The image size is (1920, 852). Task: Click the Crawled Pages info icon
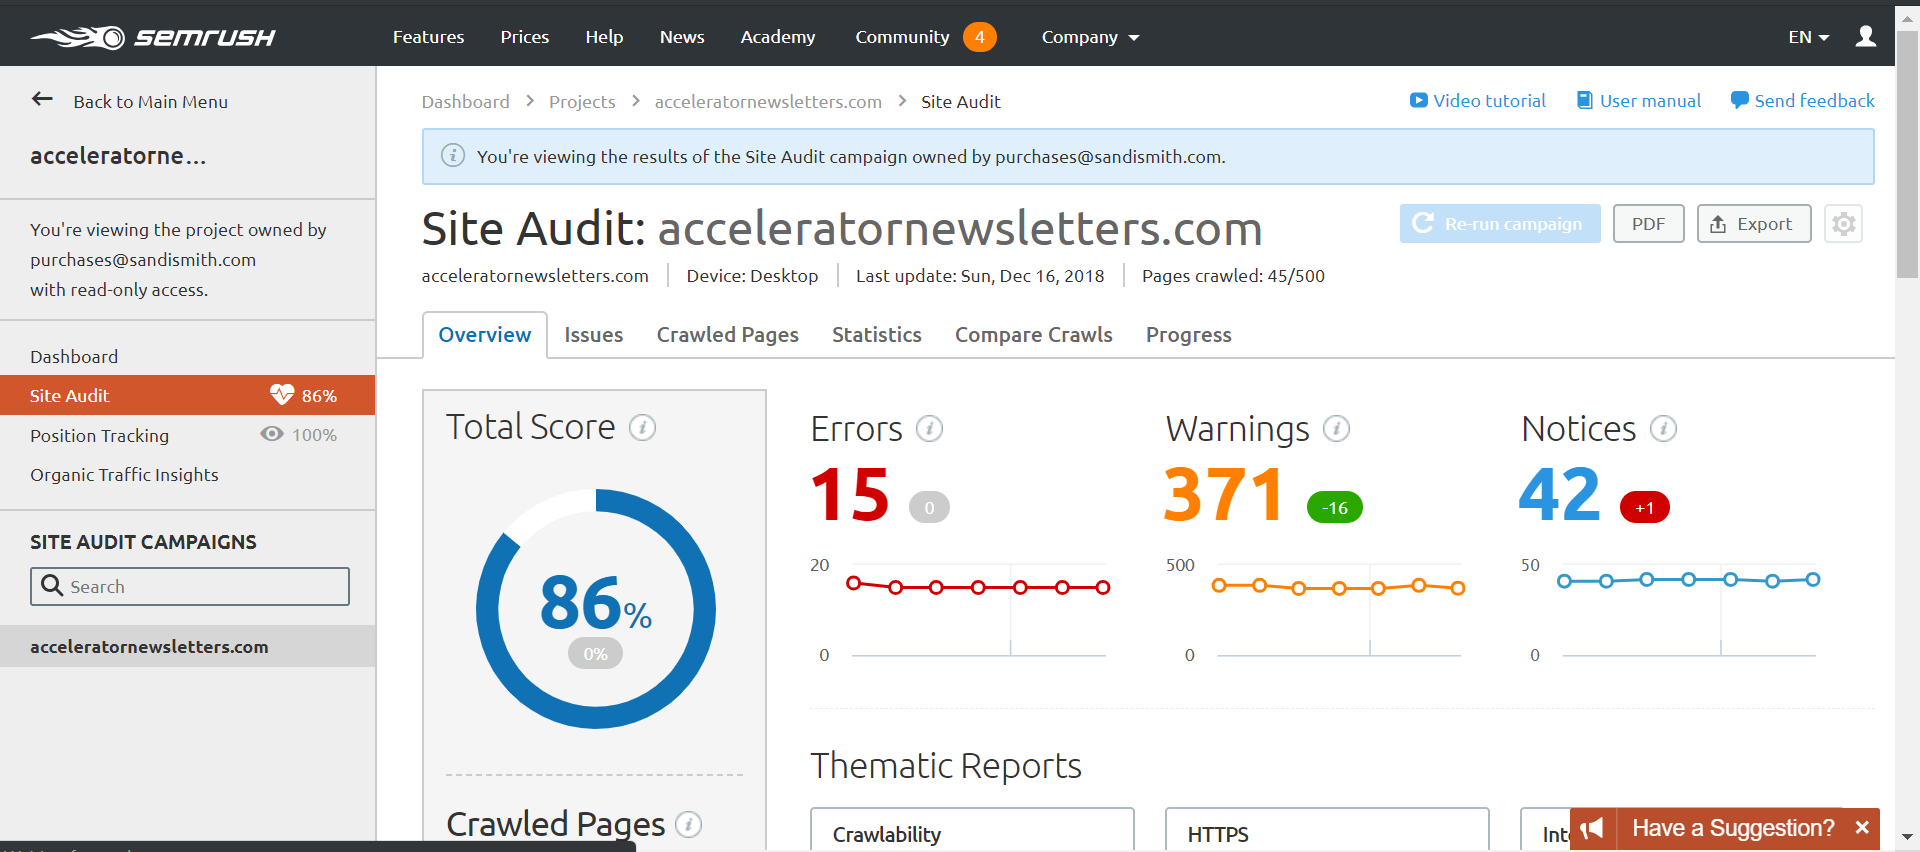click(x=689, y=825)
